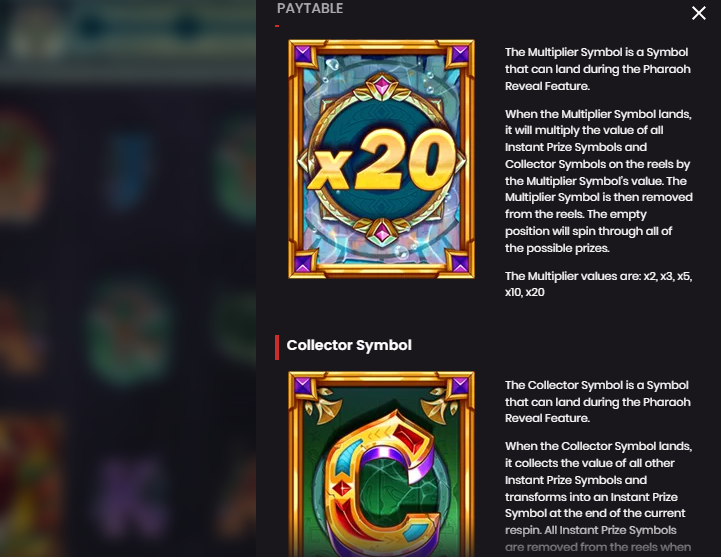
Task: Click purple gem top-left of Collector card
Action: coord(303,386)
